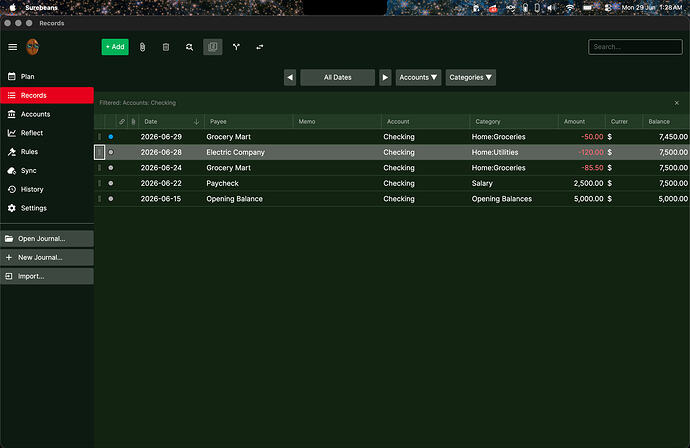Open the Categories filter dropdown
This screenshot has width=690, height=448.
(x=470, y=77)
